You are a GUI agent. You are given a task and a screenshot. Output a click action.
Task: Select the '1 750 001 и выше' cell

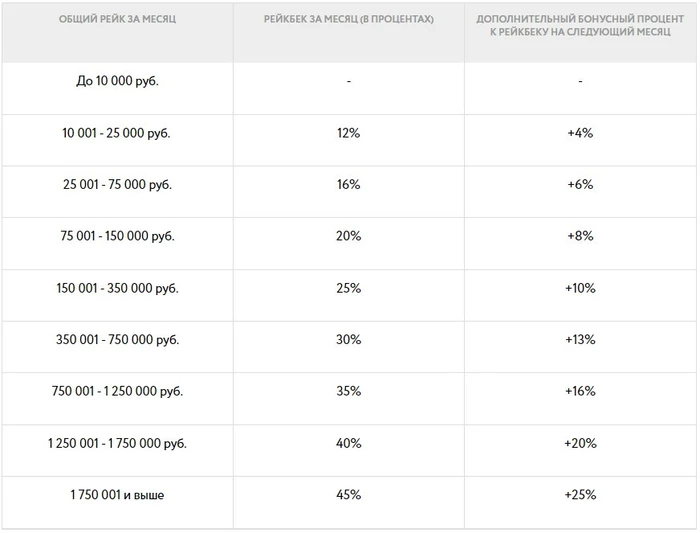point(117,495)
